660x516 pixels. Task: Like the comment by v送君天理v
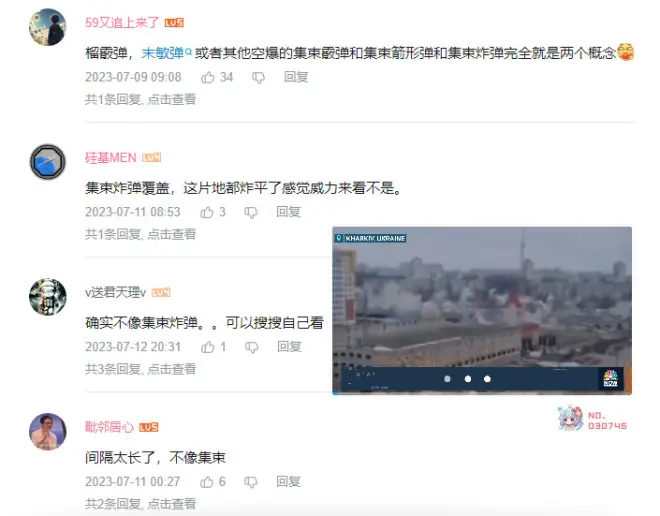[x=208, y=347]
